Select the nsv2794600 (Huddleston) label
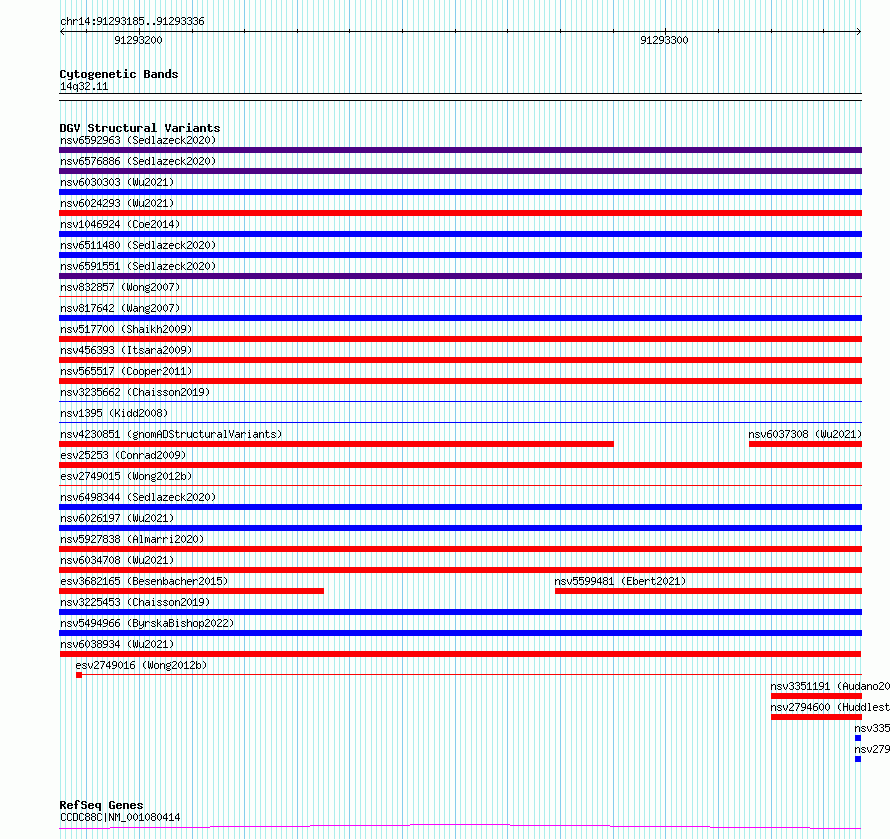Image resolution: width=890 pixels, height=839 pixels. coord(830,707)
